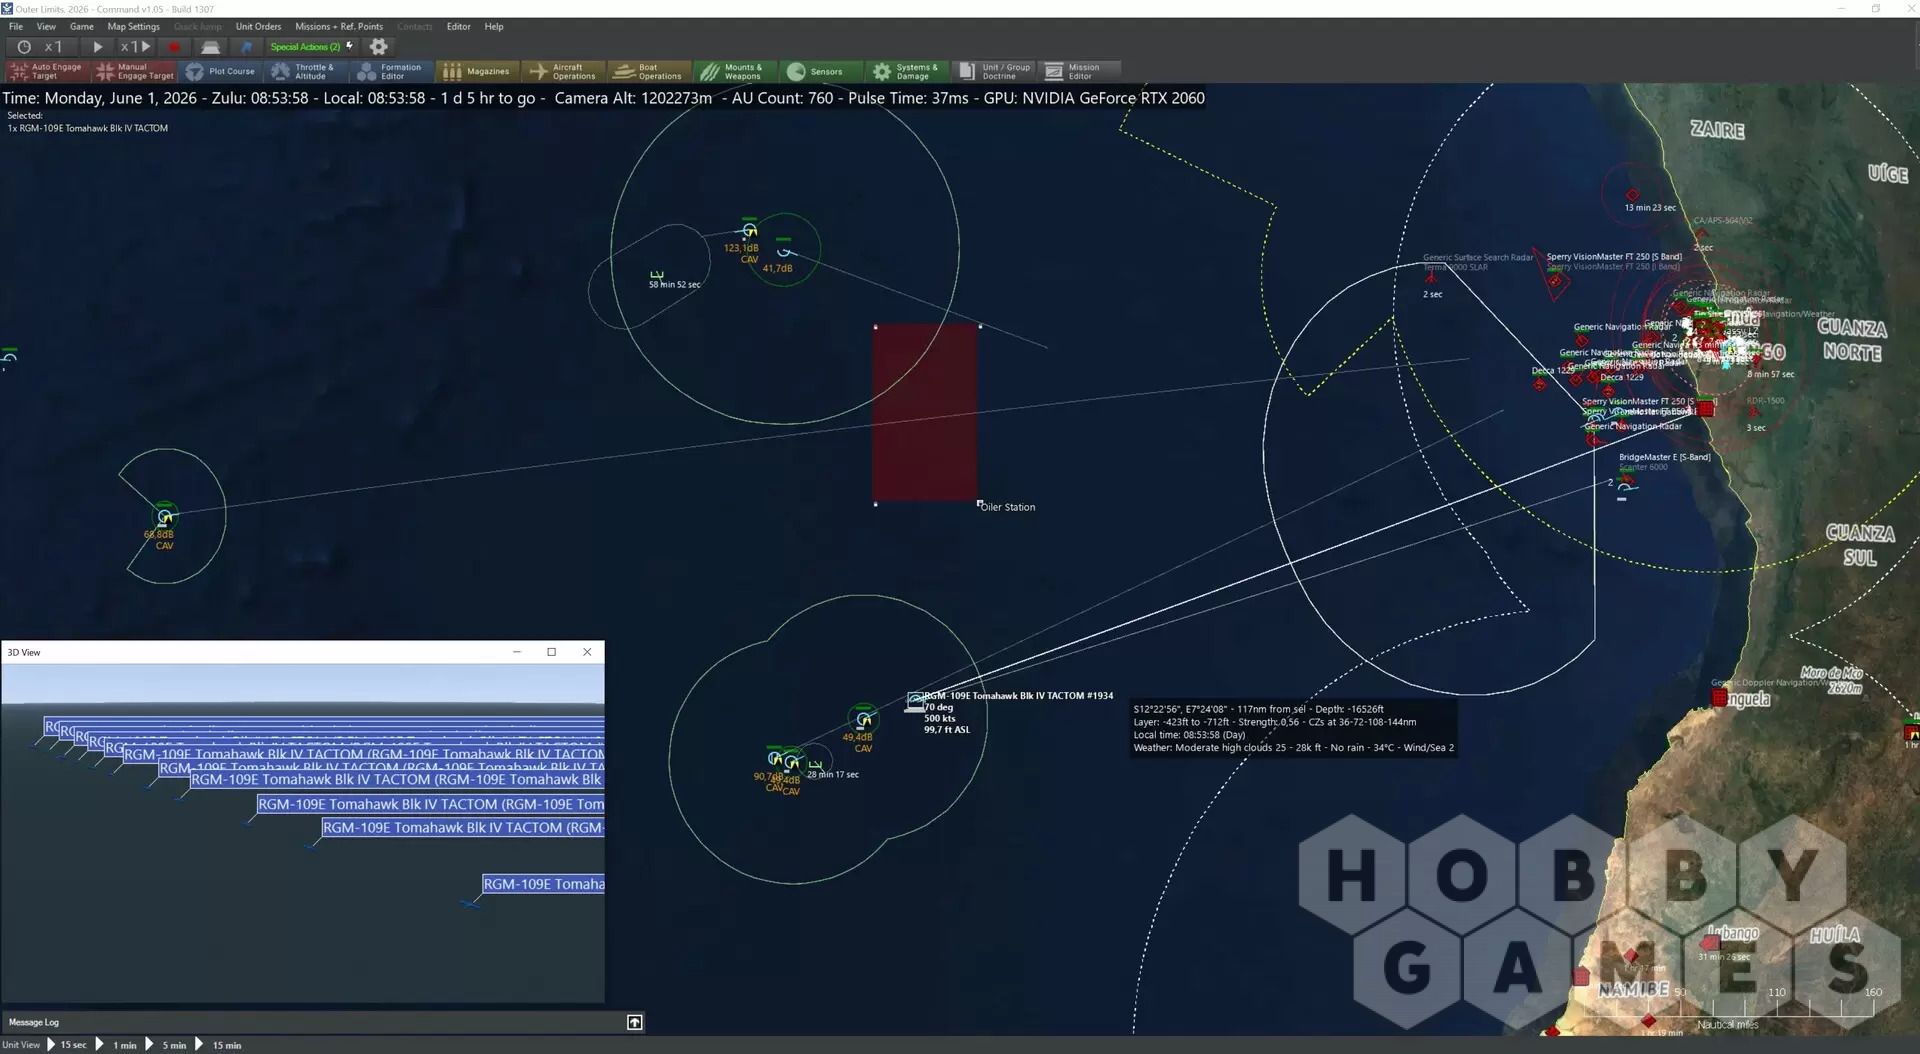
Task: Open the Formation Editor
Action: (391, 71)
